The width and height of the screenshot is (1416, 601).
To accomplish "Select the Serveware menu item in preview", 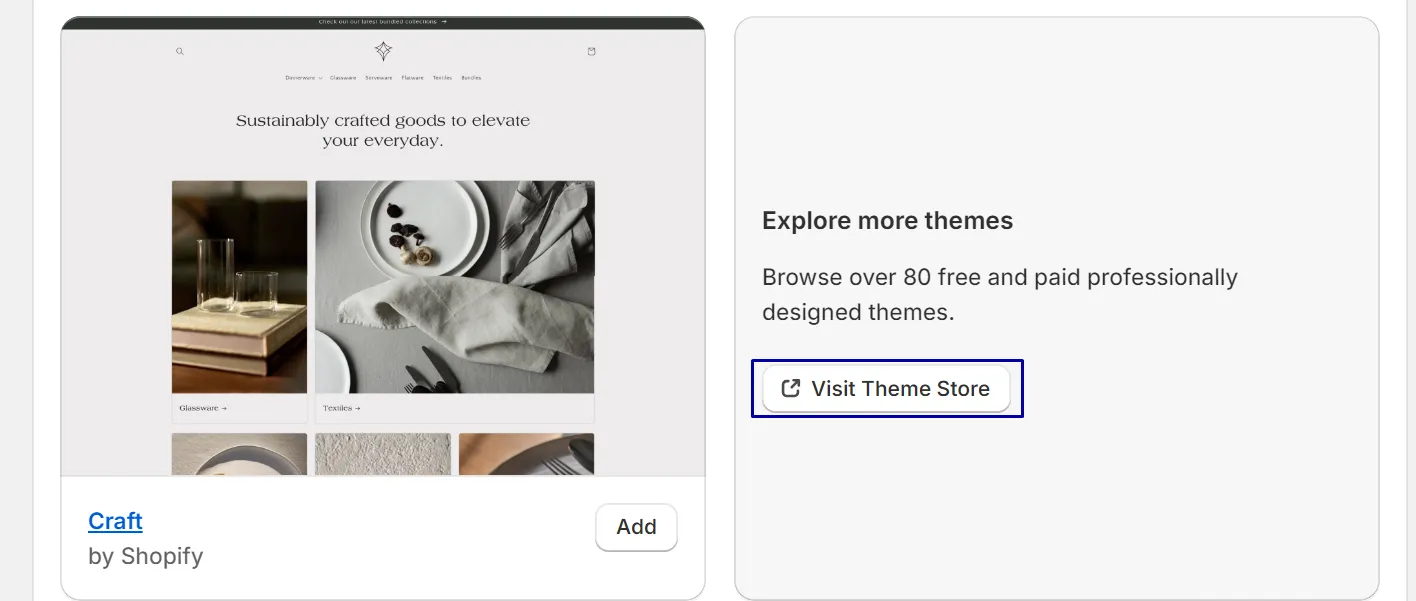I will (x=379, y=78).
